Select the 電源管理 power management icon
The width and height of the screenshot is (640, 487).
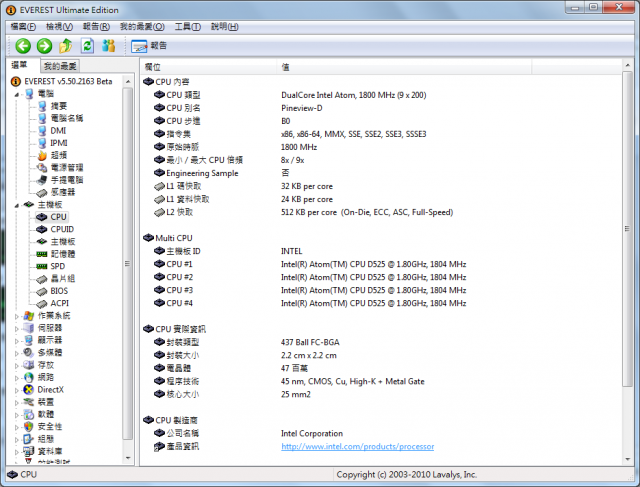42,167
